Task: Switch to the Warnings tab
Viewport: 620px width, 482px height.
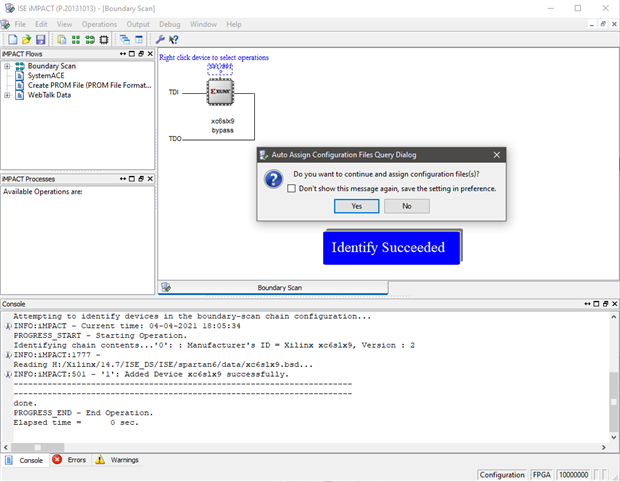Action: (118, 460)
